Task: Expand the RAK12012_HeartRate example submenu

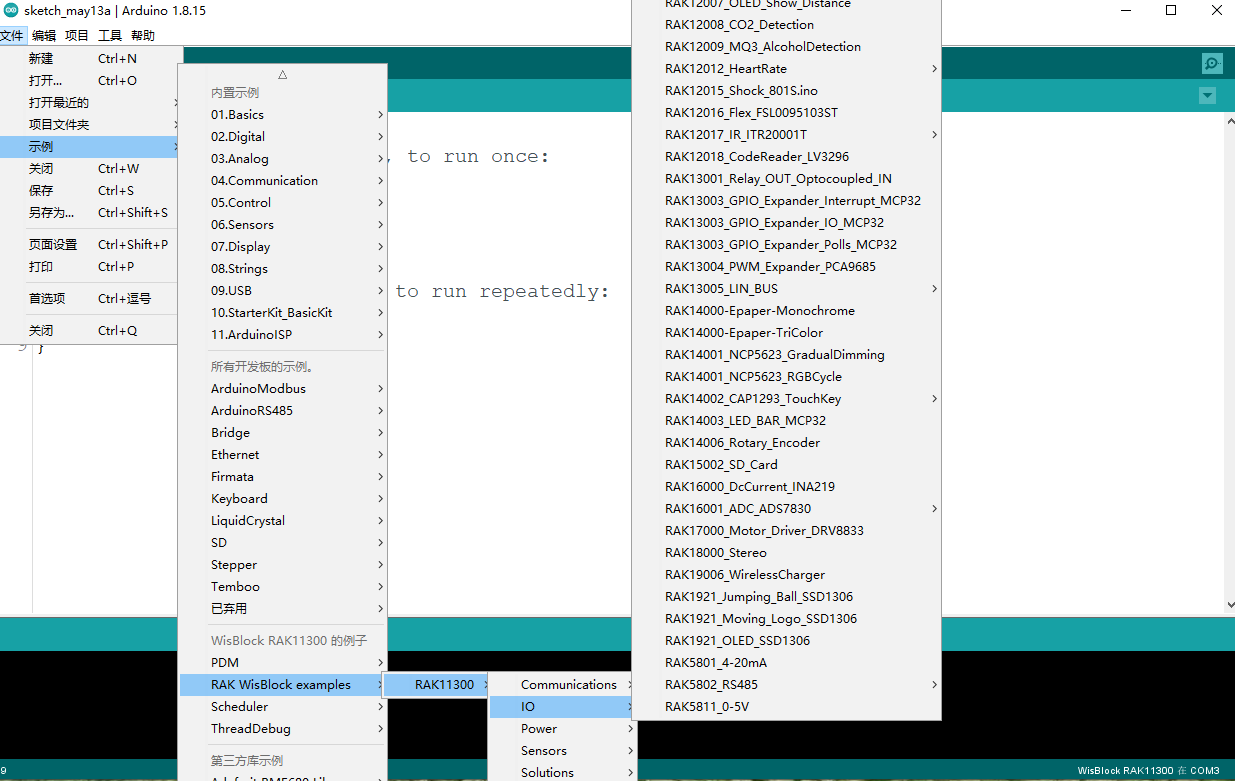Action: pos(787,69)
